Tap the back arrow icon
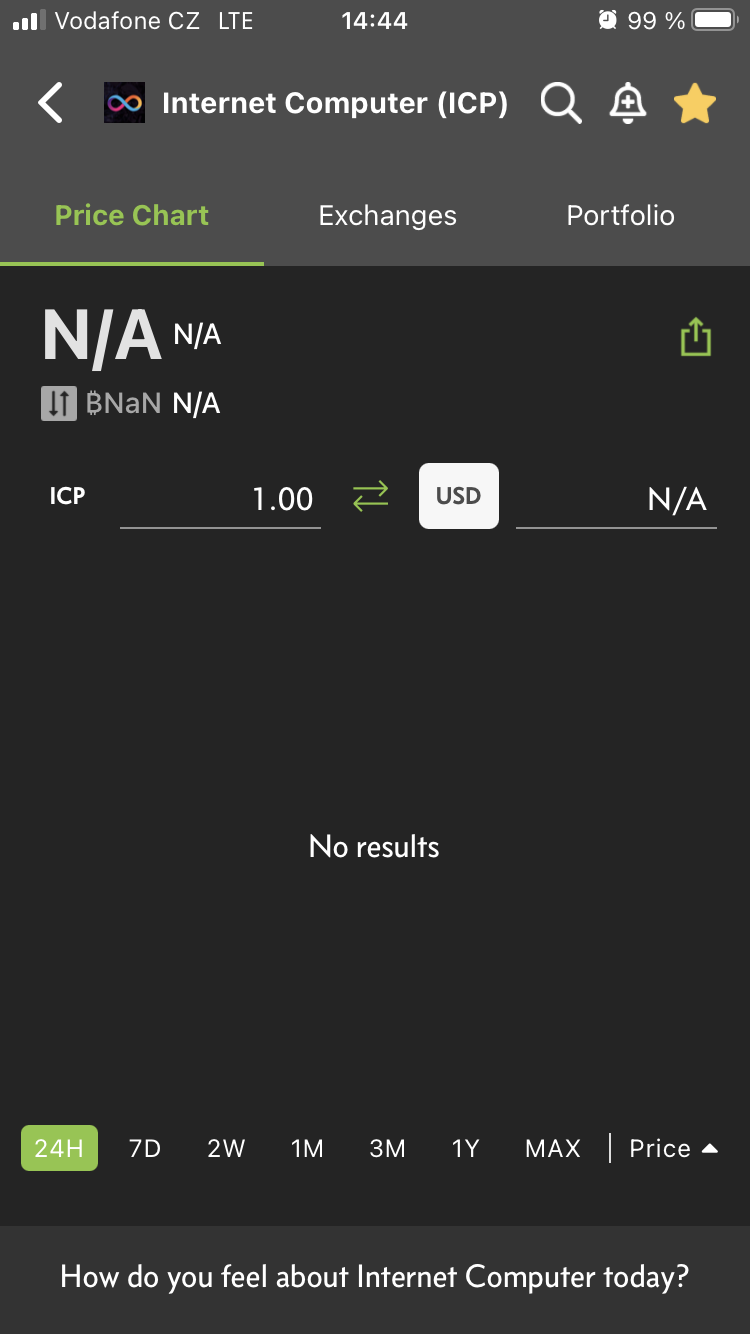The image size is (750, 1334). point(51,103)
